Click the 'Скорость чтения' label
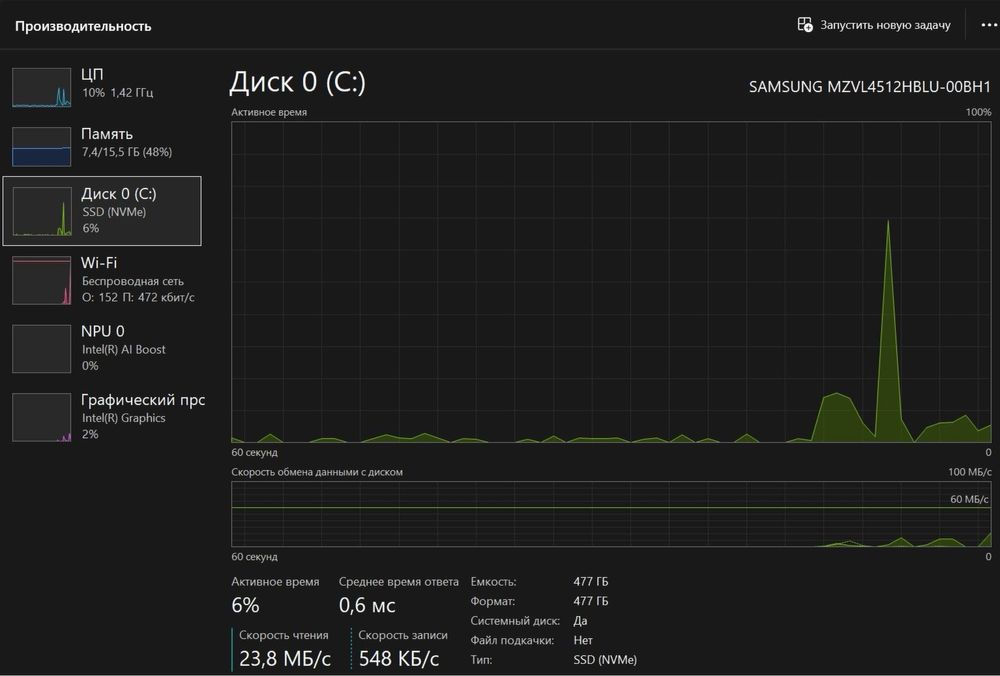The width and height of the screenshot is (1000, 676). [x=284, y=635]
